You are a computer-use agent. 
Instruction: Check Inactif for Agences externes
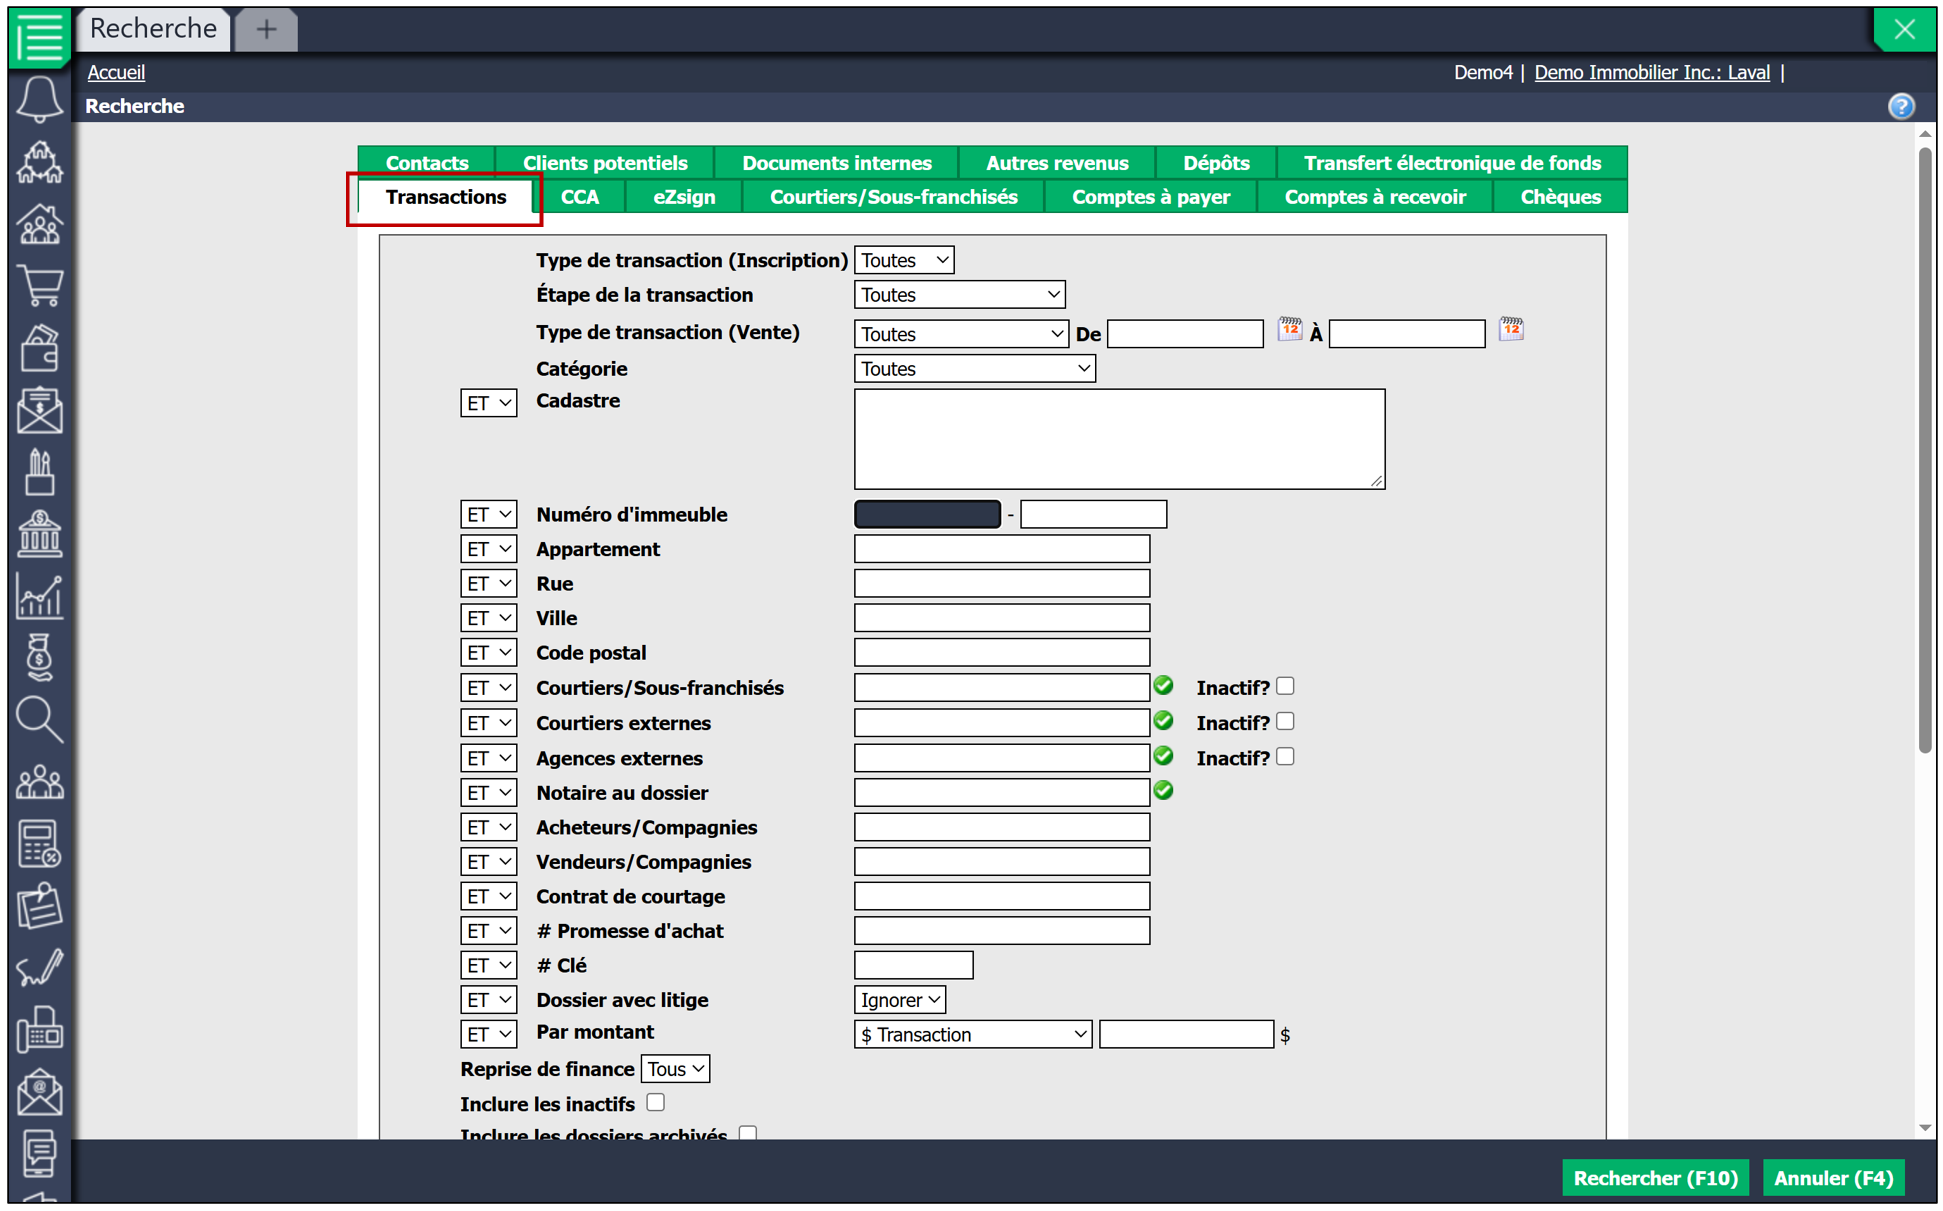pos(1285,756)
